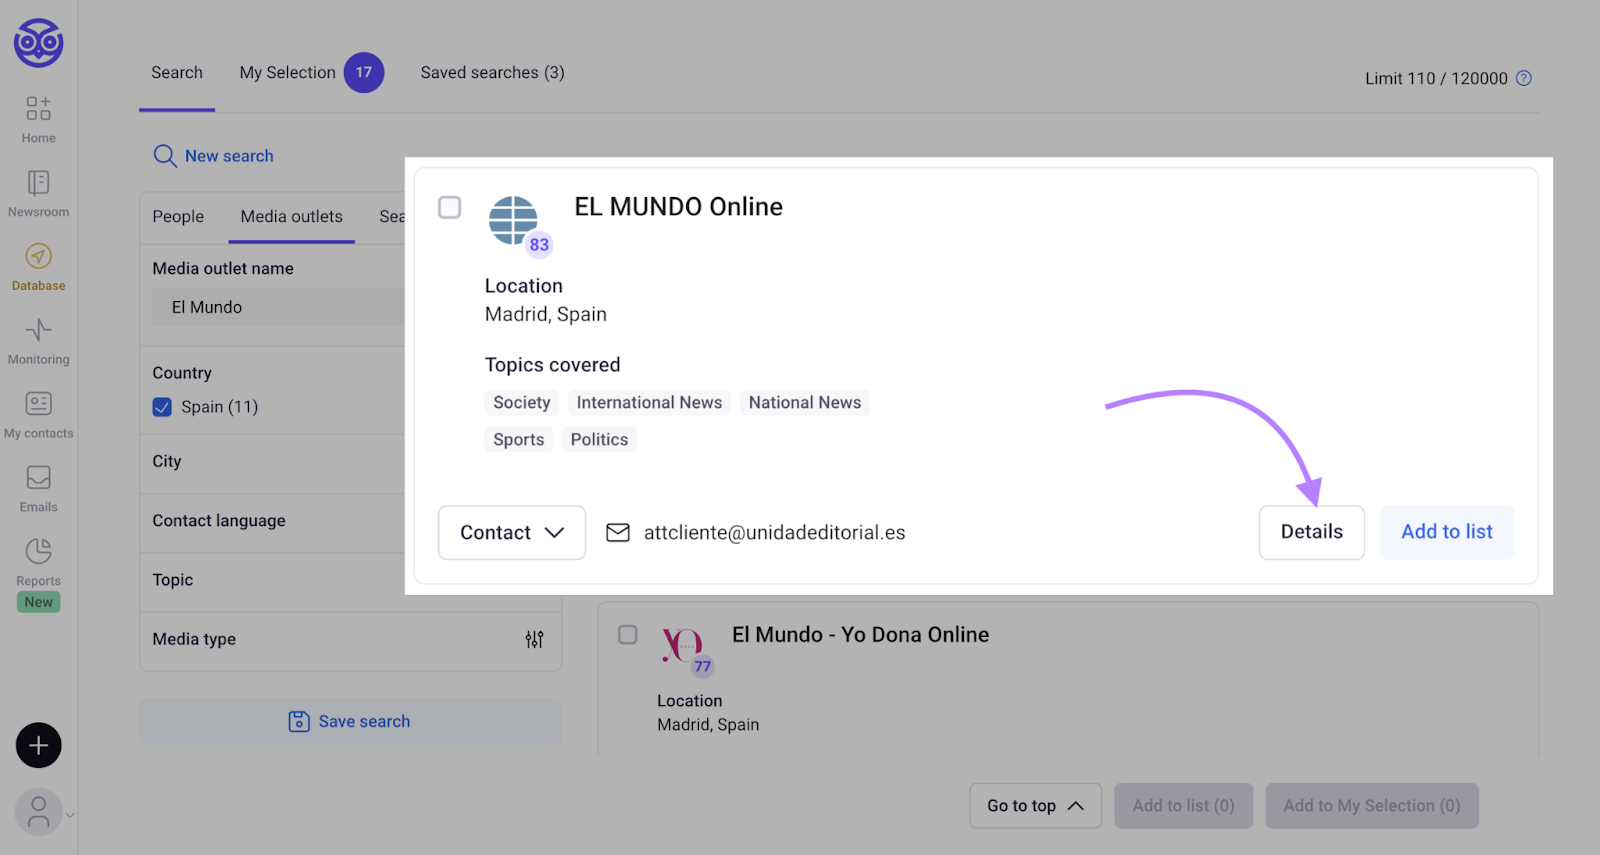Open Details for EL MUNDO Online
1600x855 pixels.
(x=1311, y=532)
